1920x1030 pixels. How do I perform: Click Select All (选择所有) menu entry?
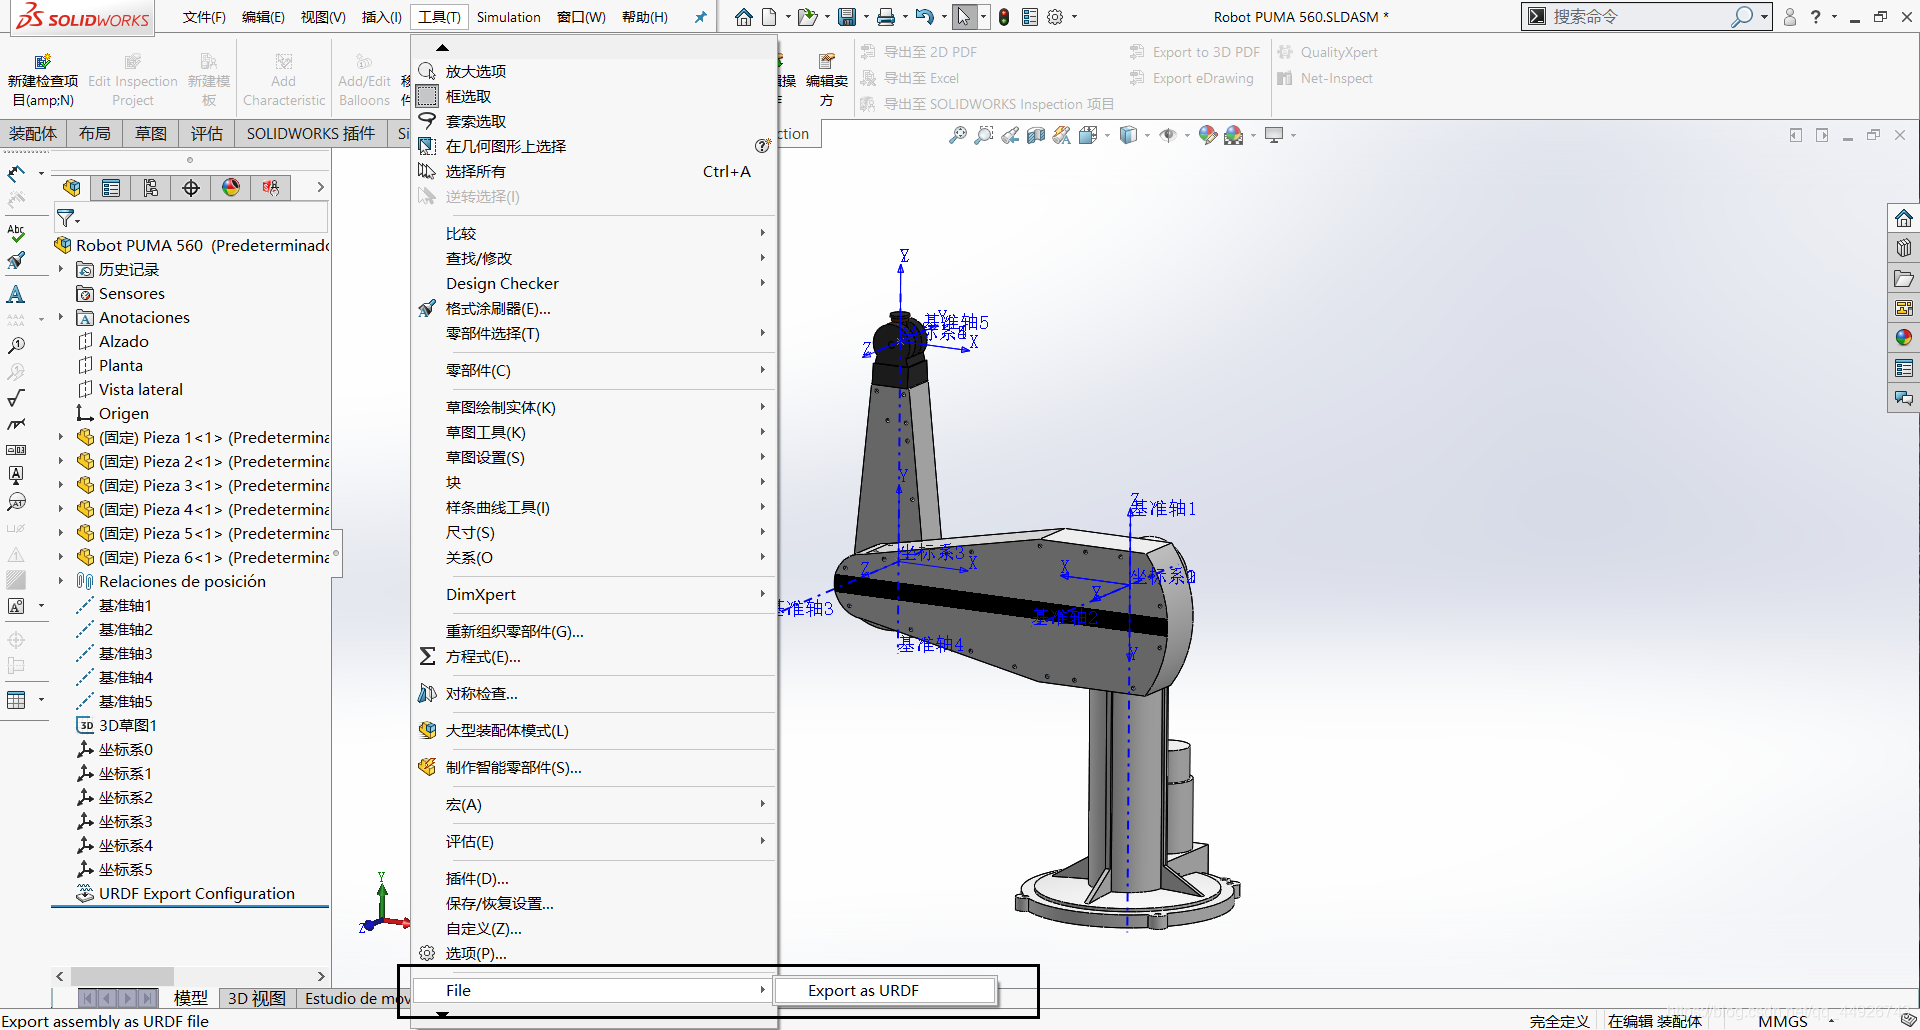click(596, 171)
